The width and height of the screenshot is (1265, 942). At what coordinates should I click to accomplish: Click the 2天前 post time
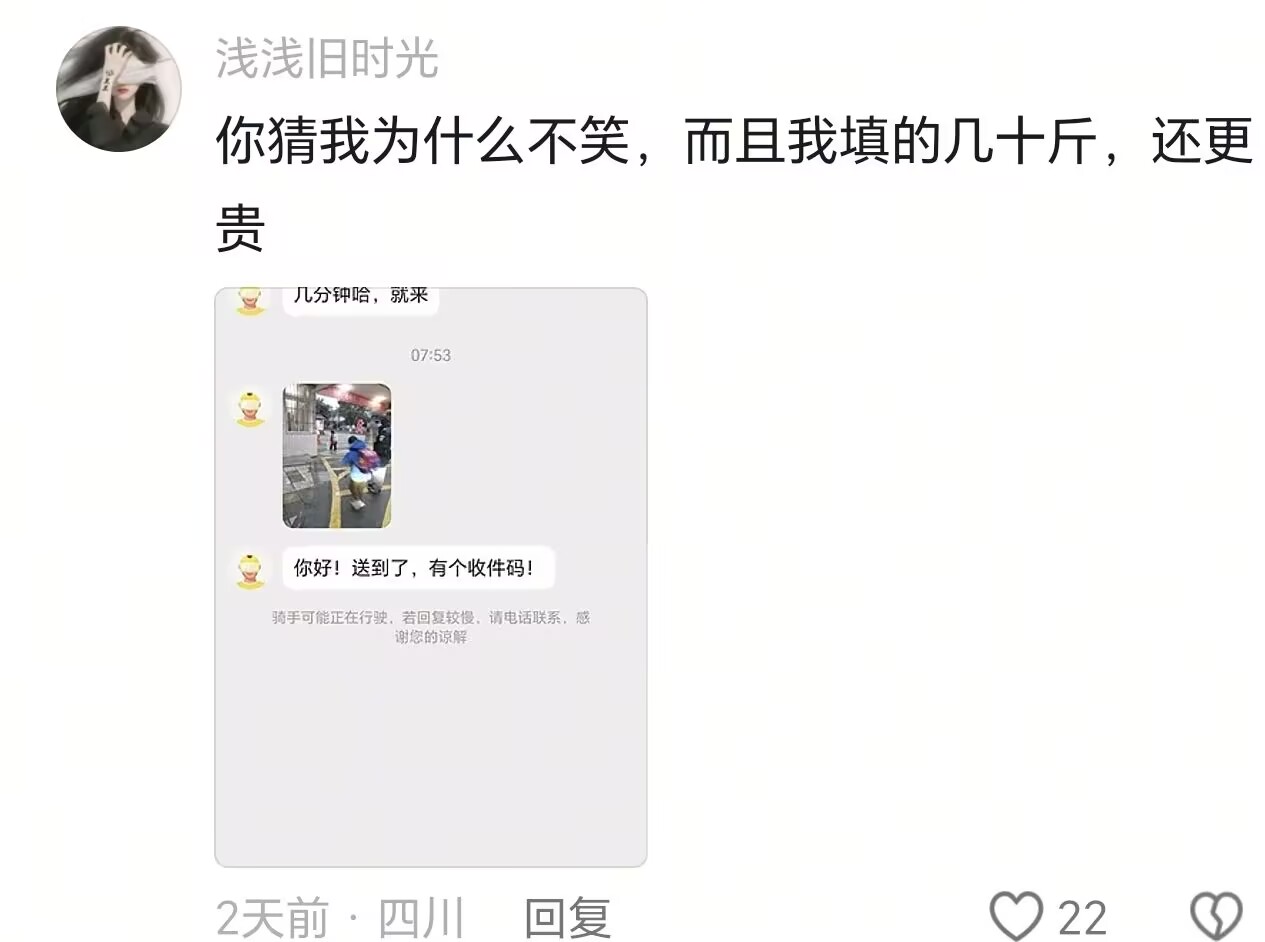(x=272, y=918)
